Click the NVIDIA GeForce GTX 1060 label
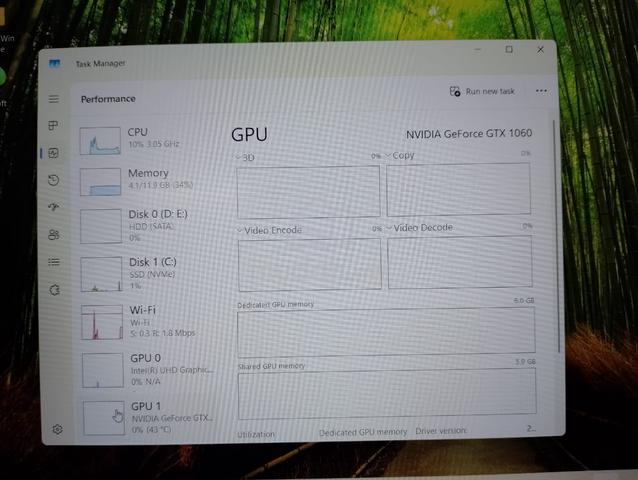This screenshot has height=480, width=638. click(x=469, y=134)
